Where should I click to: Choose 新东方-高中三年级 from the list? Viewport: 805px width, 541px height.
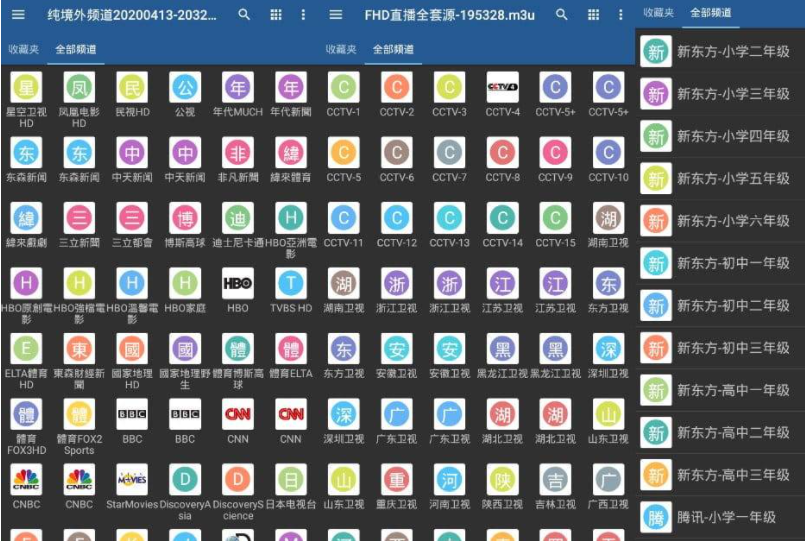720,475
